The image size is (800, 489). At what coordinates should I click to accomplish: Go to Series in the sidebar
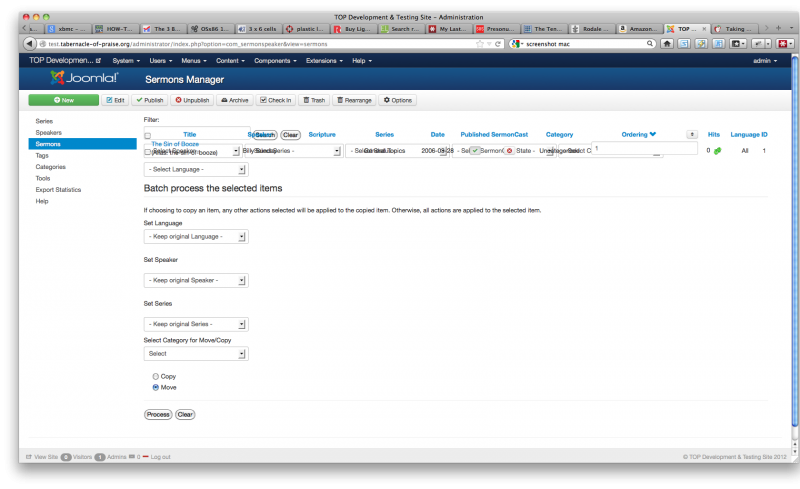(44, 121)
